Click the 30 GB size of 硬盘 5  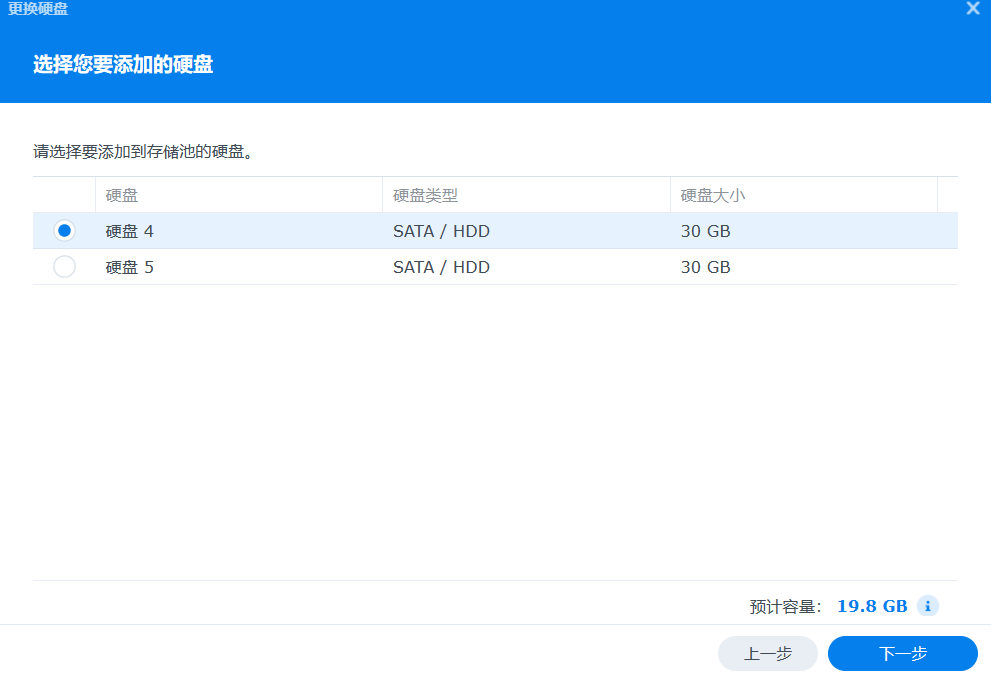tap(705, 267)
